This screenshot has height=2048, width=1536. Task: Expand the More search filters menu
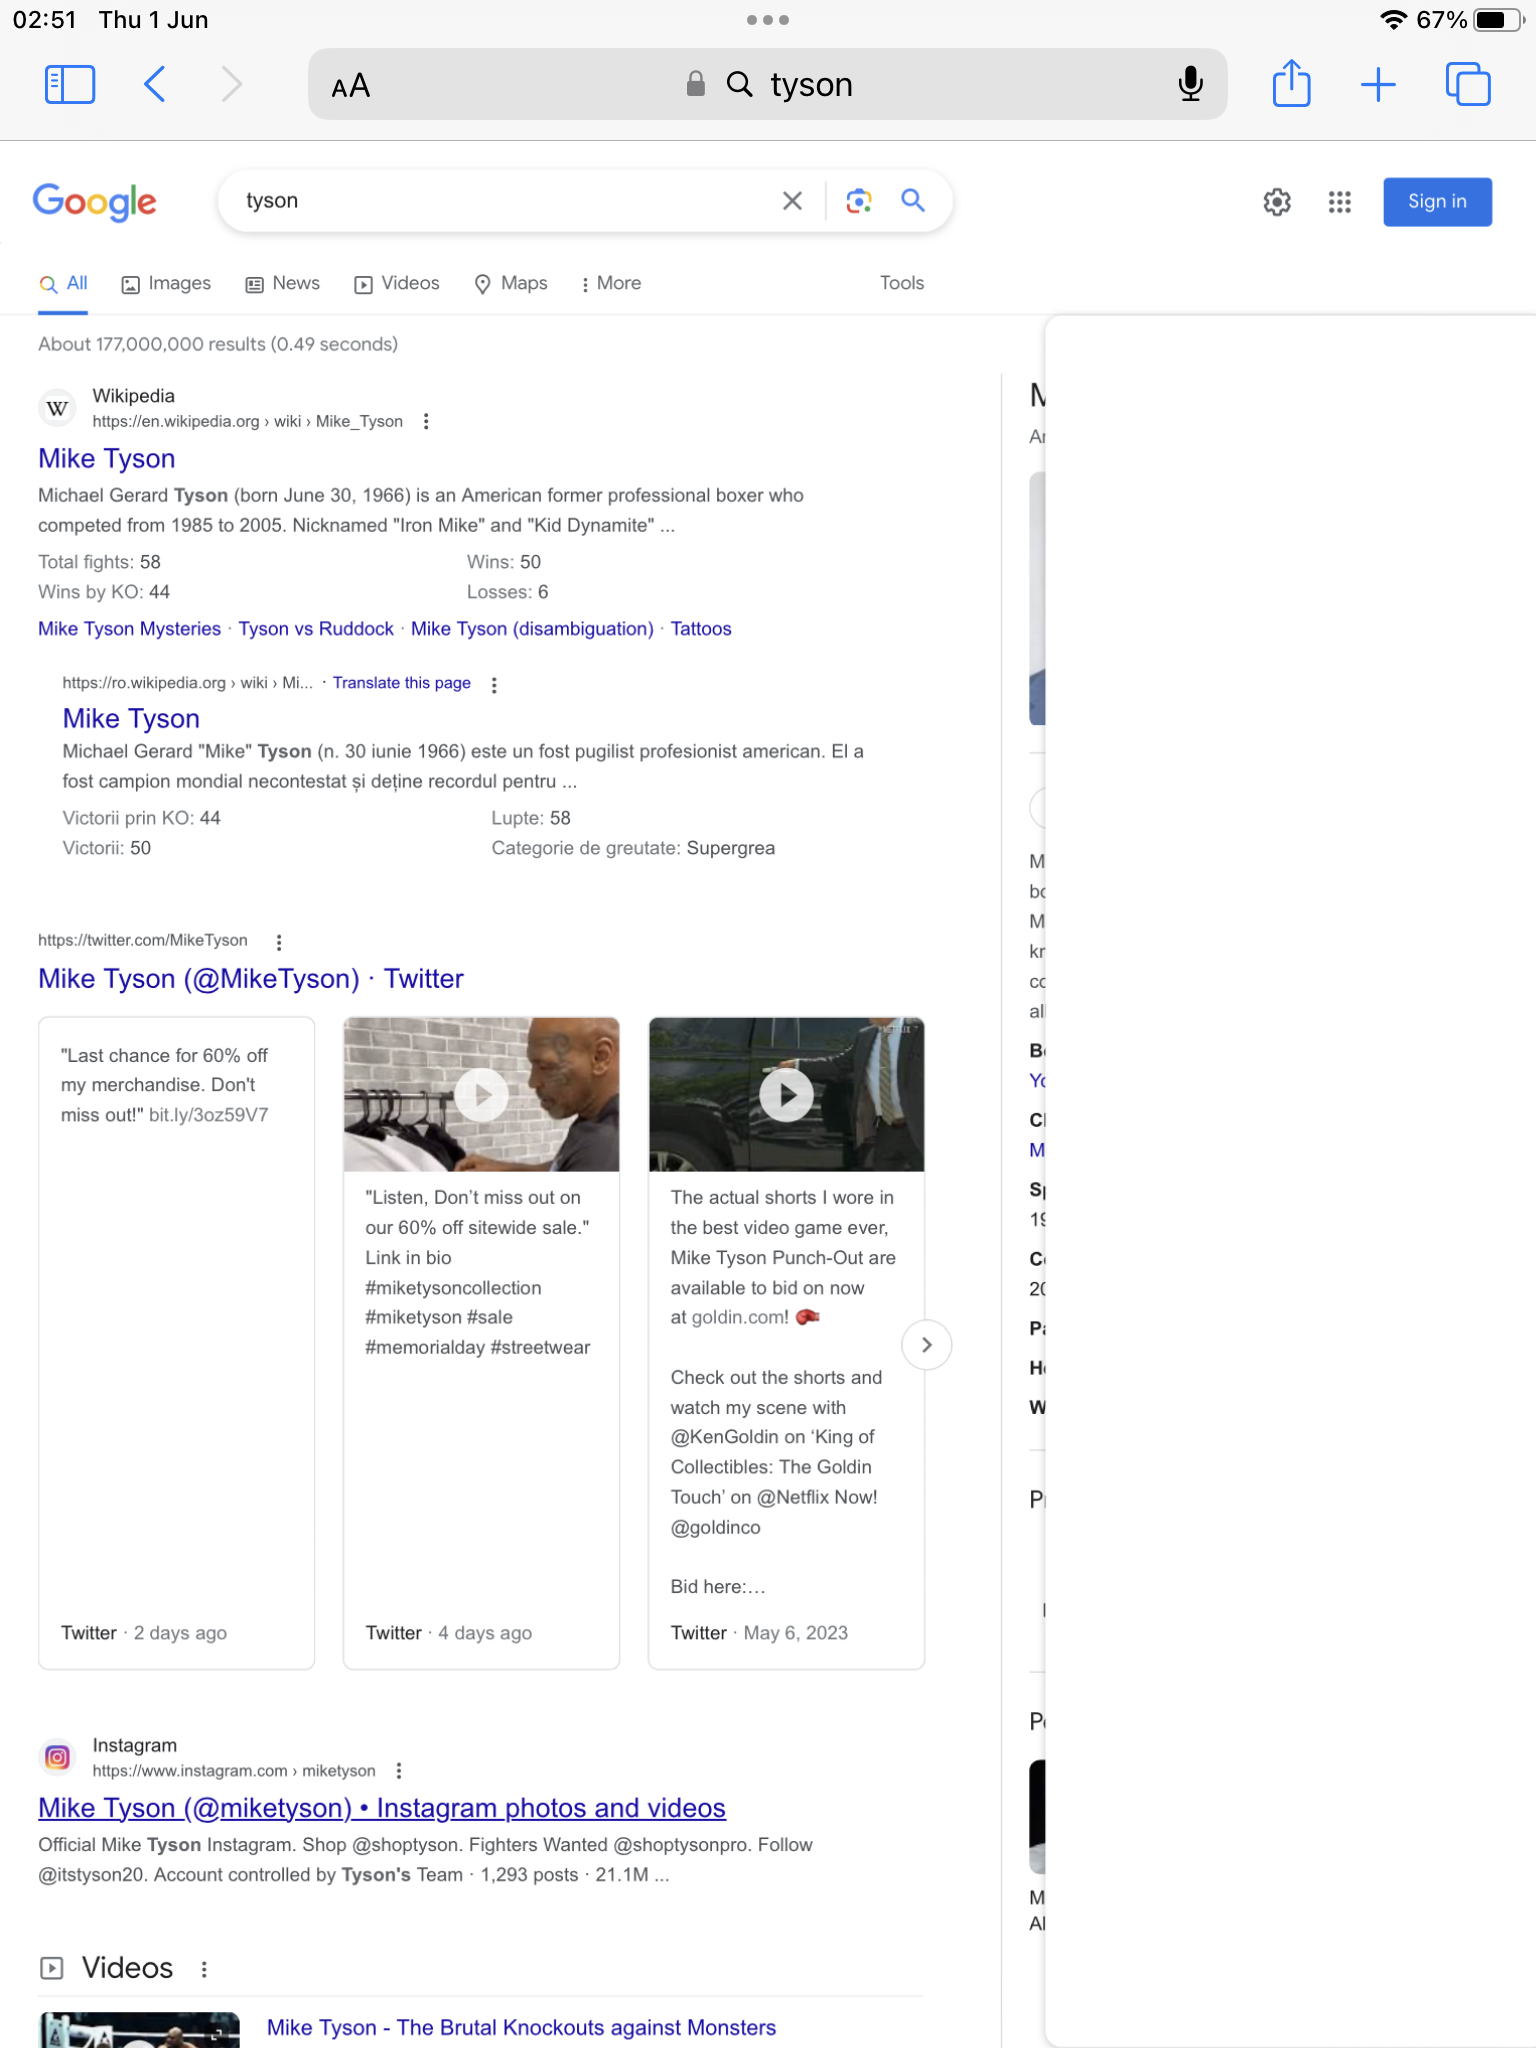pyautogui.click(x=610, y=284)
